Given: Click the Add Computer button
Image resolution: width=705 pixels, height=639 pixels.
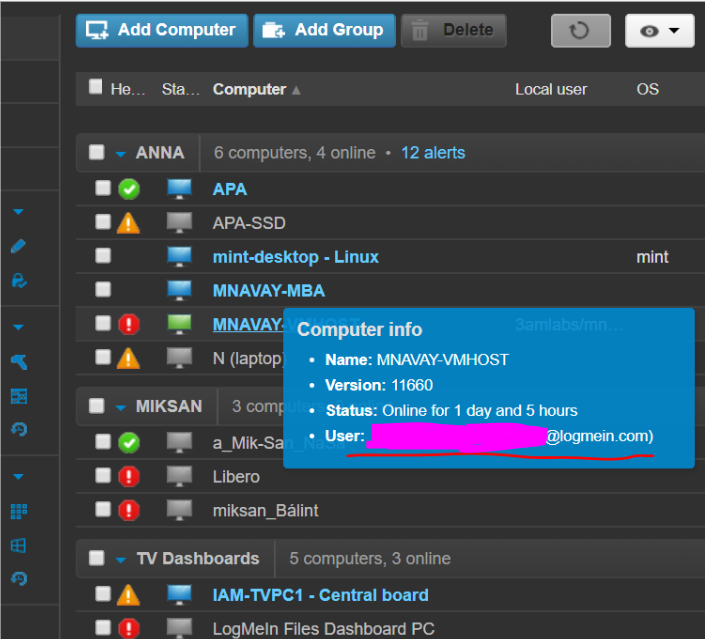Looking at the screenshot, I should click(162, 31).
